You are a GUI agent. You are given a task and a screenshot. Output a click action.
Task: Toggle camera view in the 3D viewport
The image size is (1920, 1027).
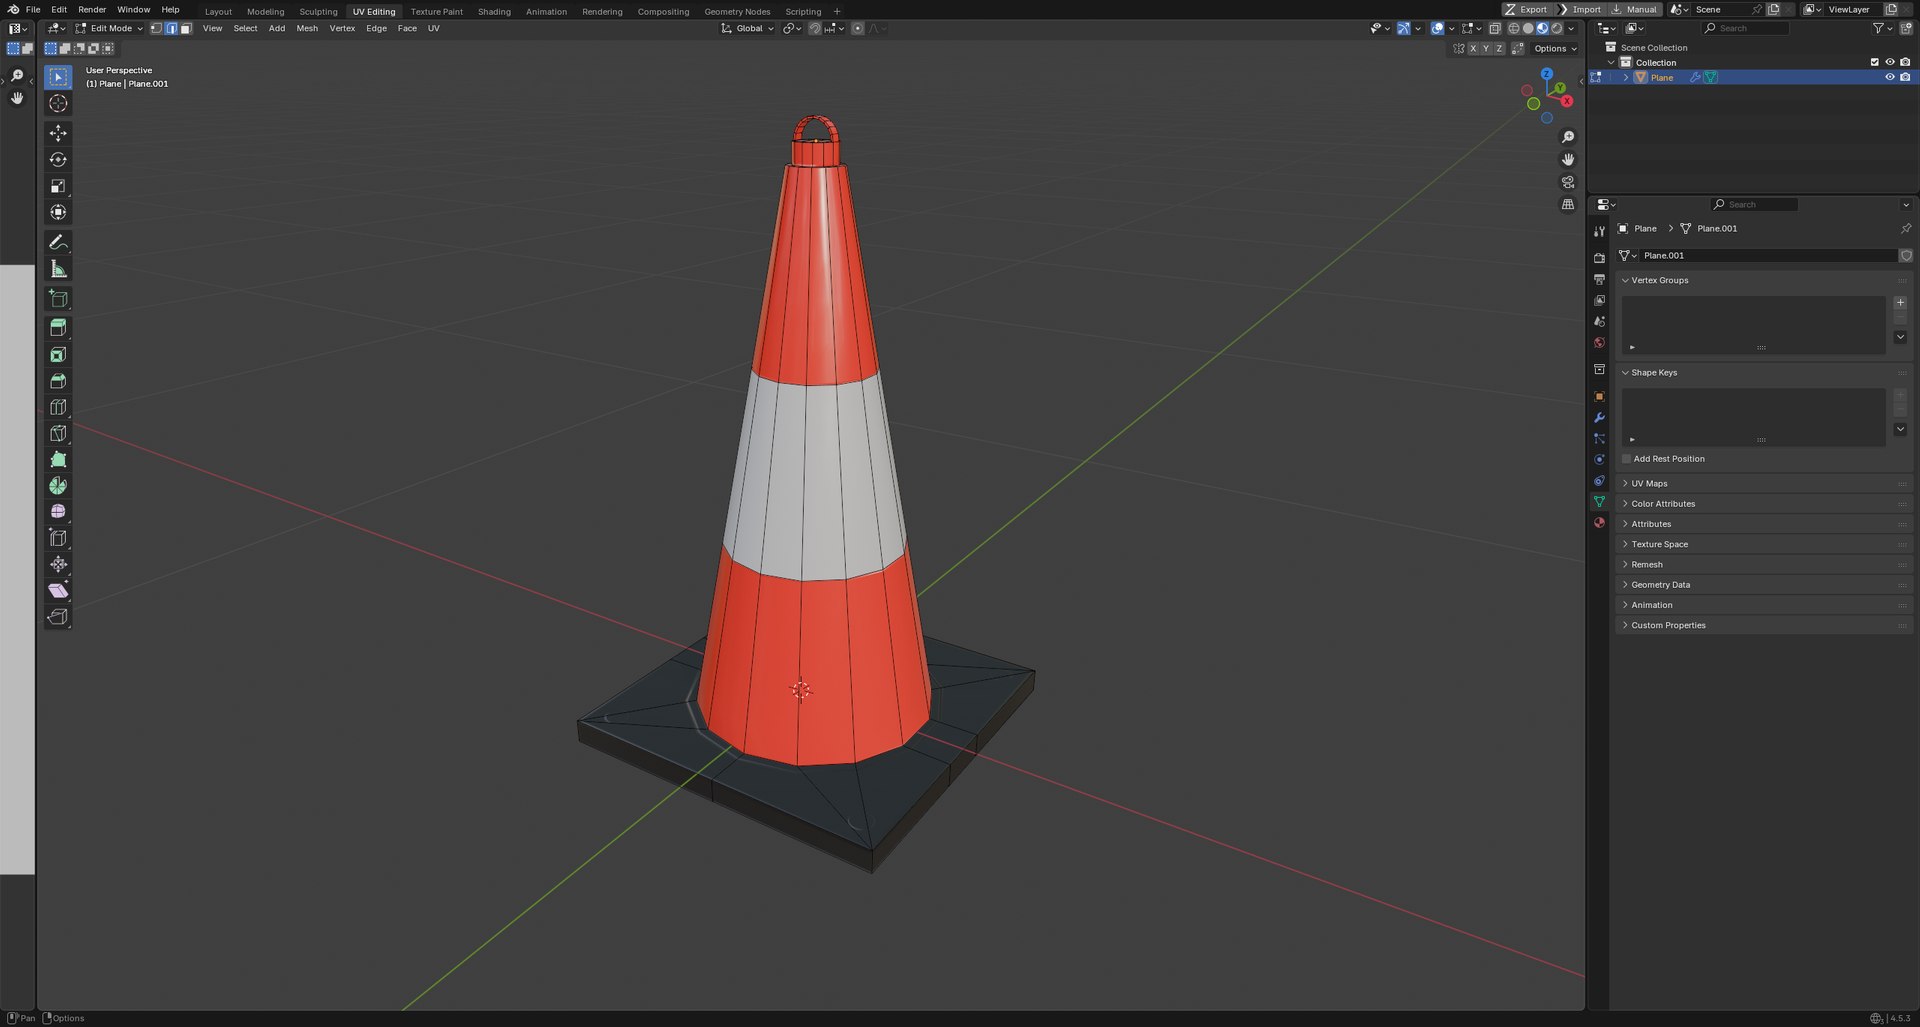(x=1568, y=182)
